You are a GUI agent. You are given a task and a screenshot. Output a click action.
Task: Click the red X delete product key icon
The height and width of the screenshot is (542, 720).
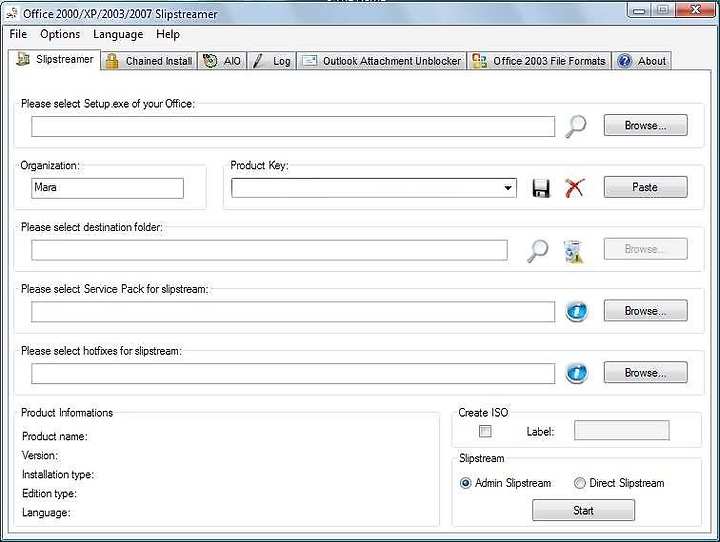pyautogui.click(x=574, y=188)
